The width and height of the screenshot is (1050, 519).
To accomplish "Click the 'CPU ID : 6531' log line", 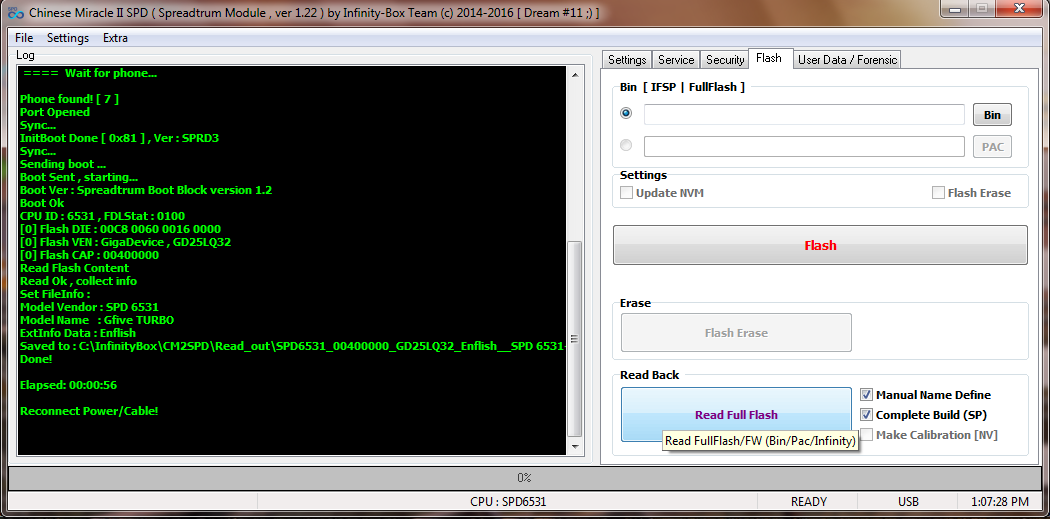I will coord(102,216).
